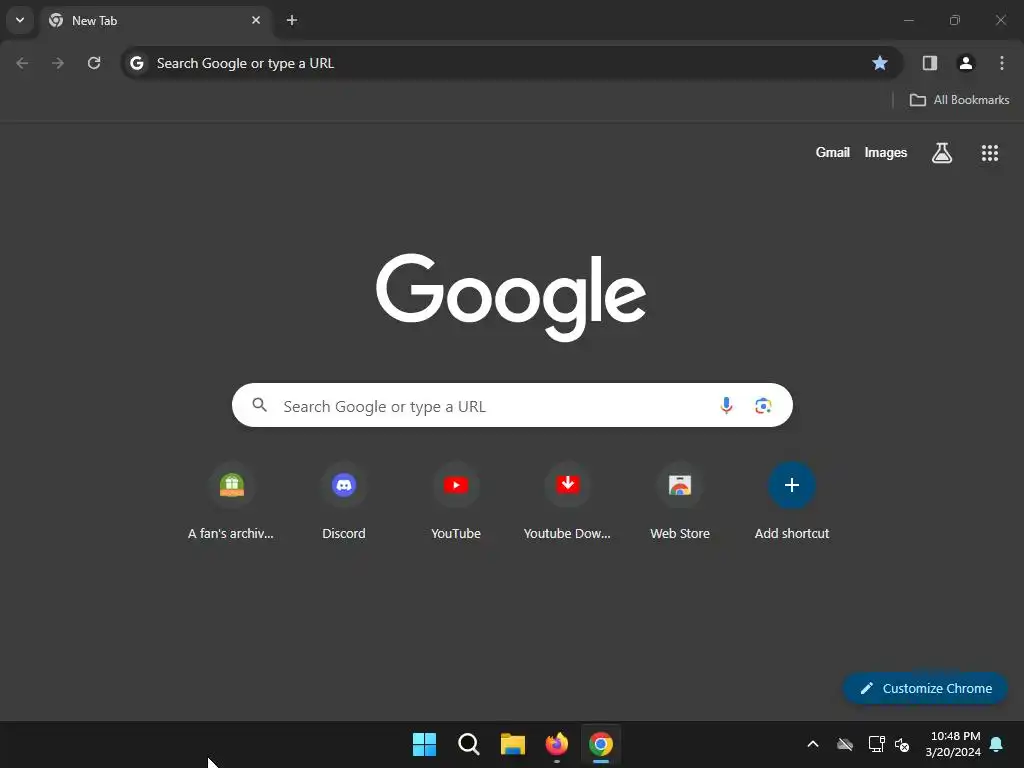Open the Chrome profile icon
This screenshot has height=768, width=1024.
966,63
